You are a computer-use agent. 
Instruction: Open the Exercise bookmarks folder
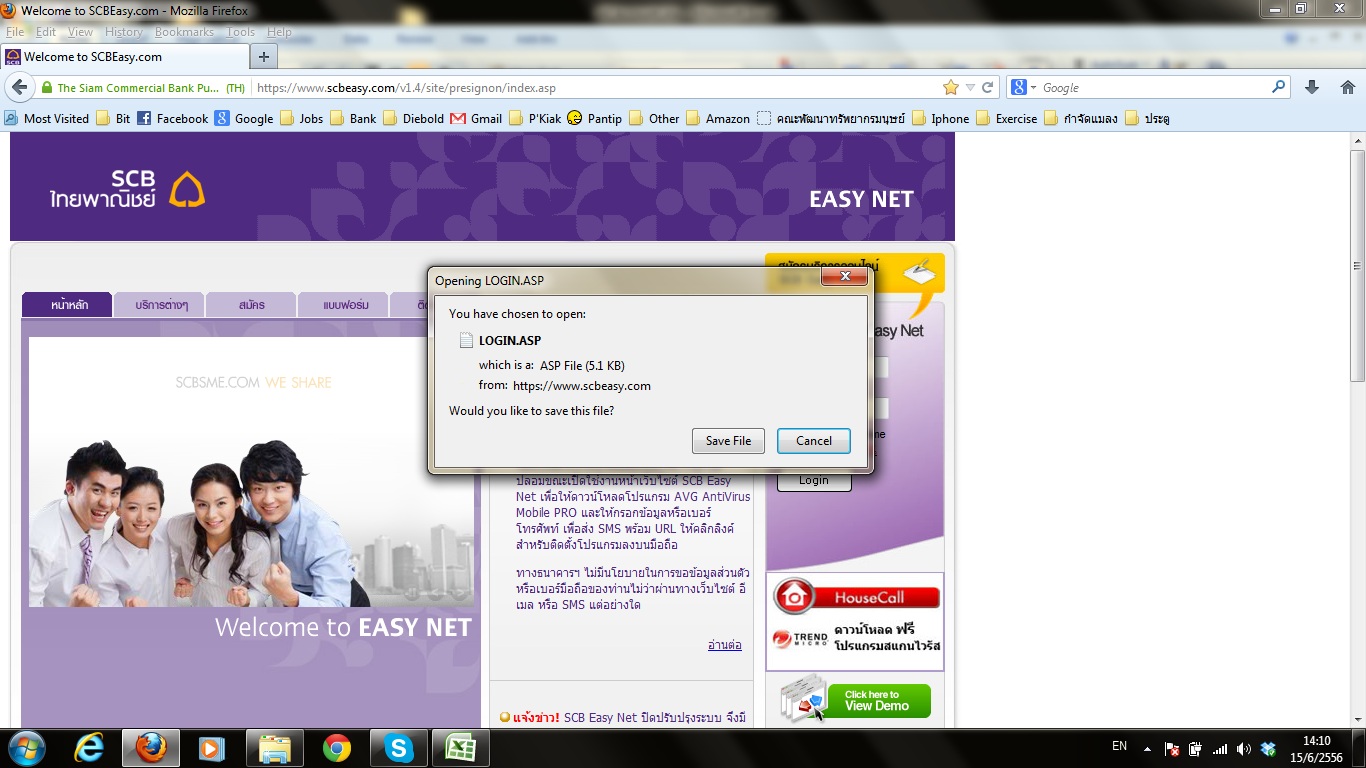tap(1007, 118)
